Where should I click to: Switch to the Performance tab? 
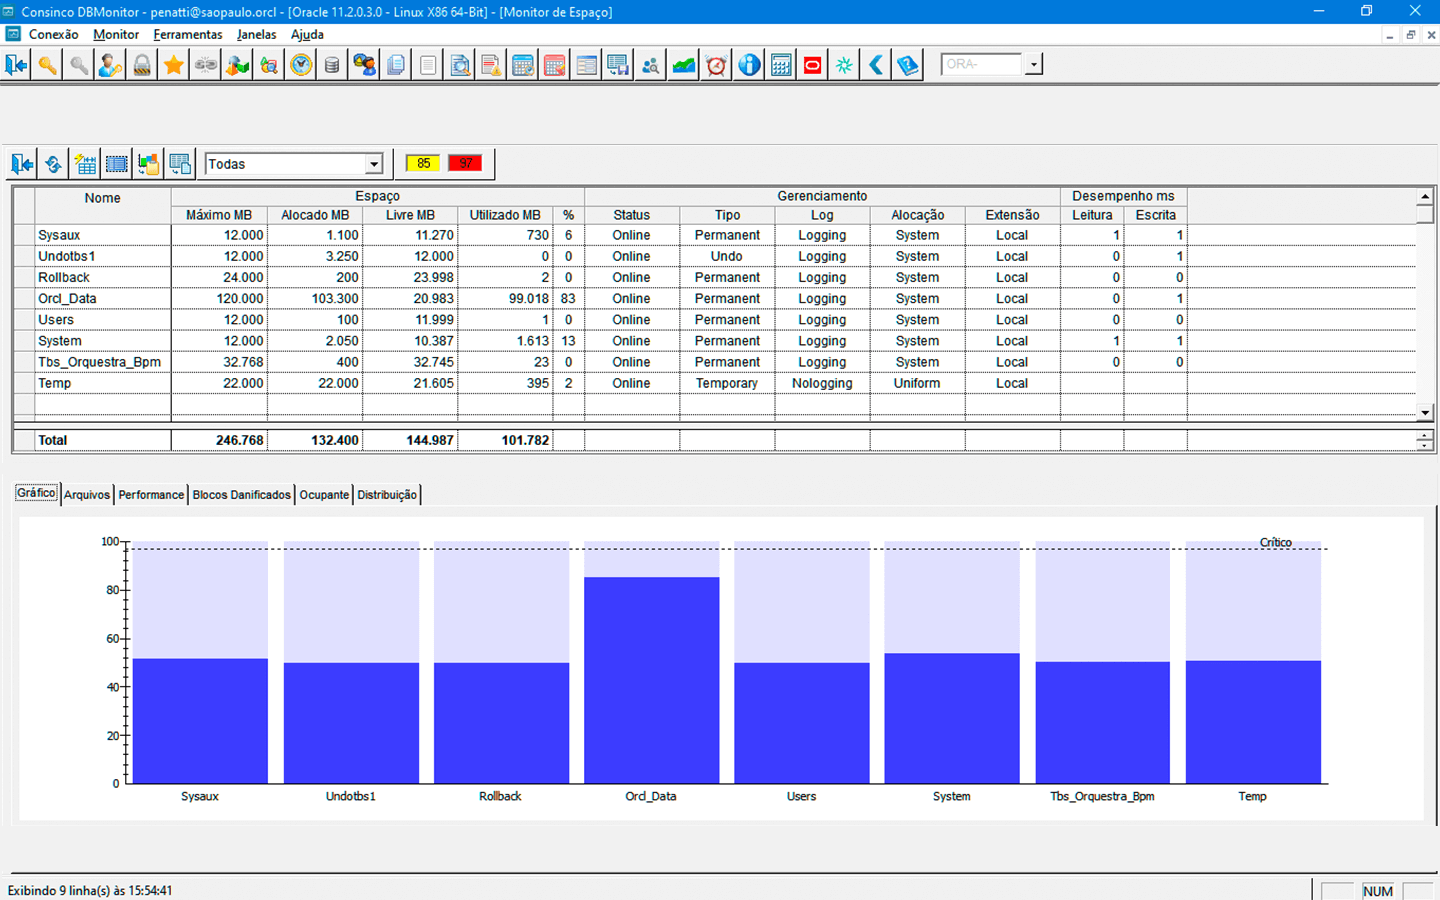[x=151, y=495]
